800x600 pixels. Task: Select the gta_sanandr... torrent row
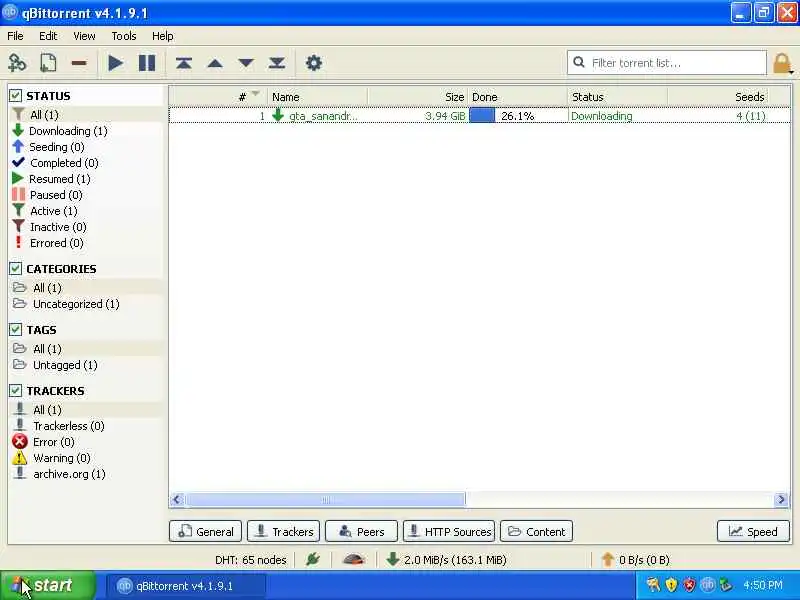[x=480, y=116]
